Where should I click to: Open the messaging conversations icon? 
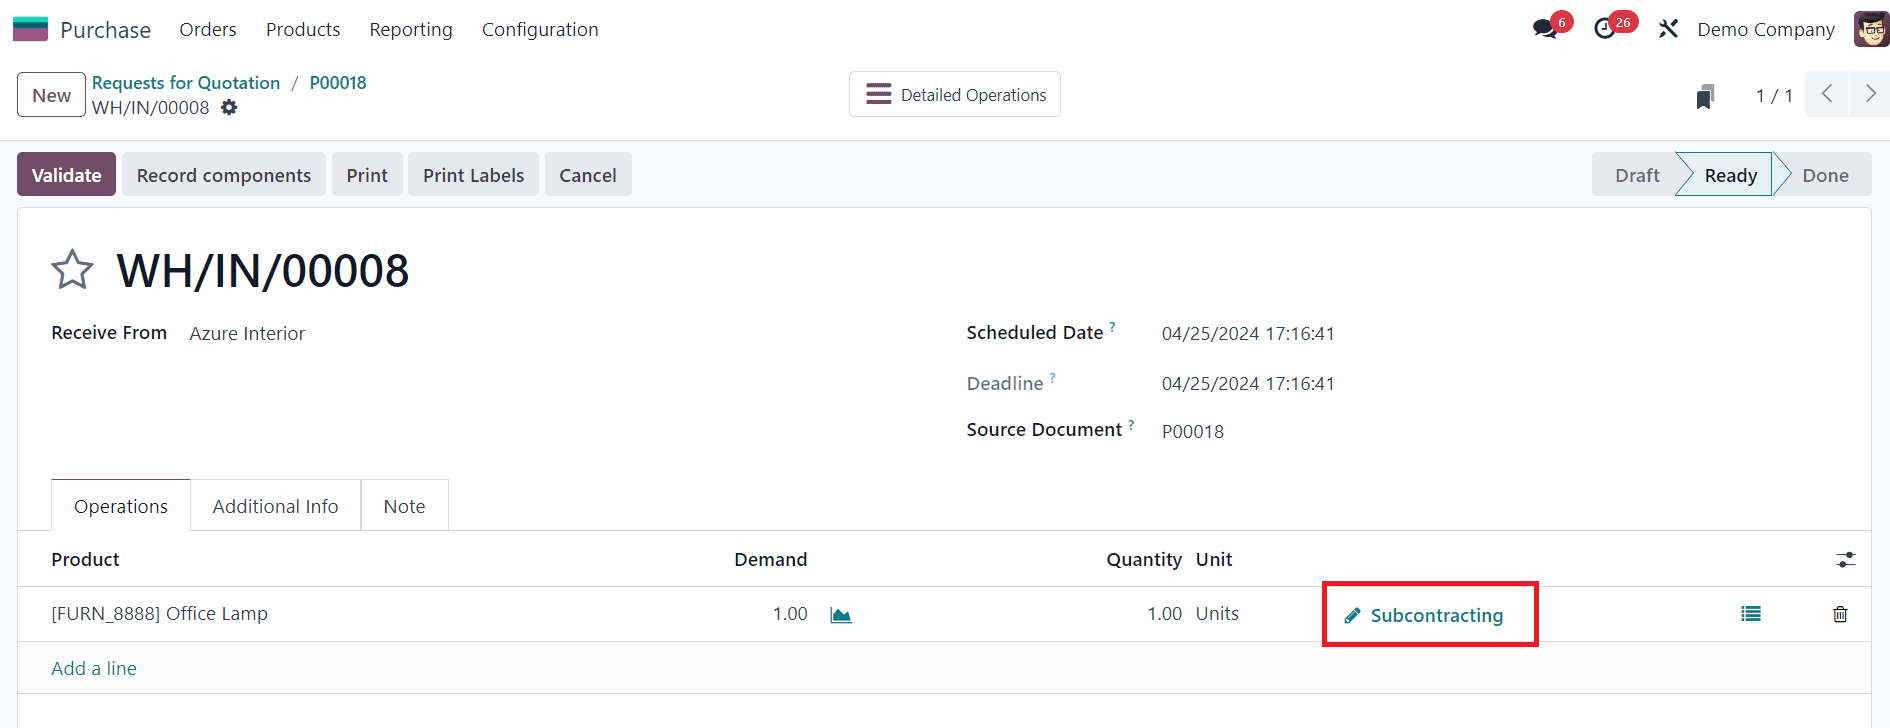(1546, 29)
